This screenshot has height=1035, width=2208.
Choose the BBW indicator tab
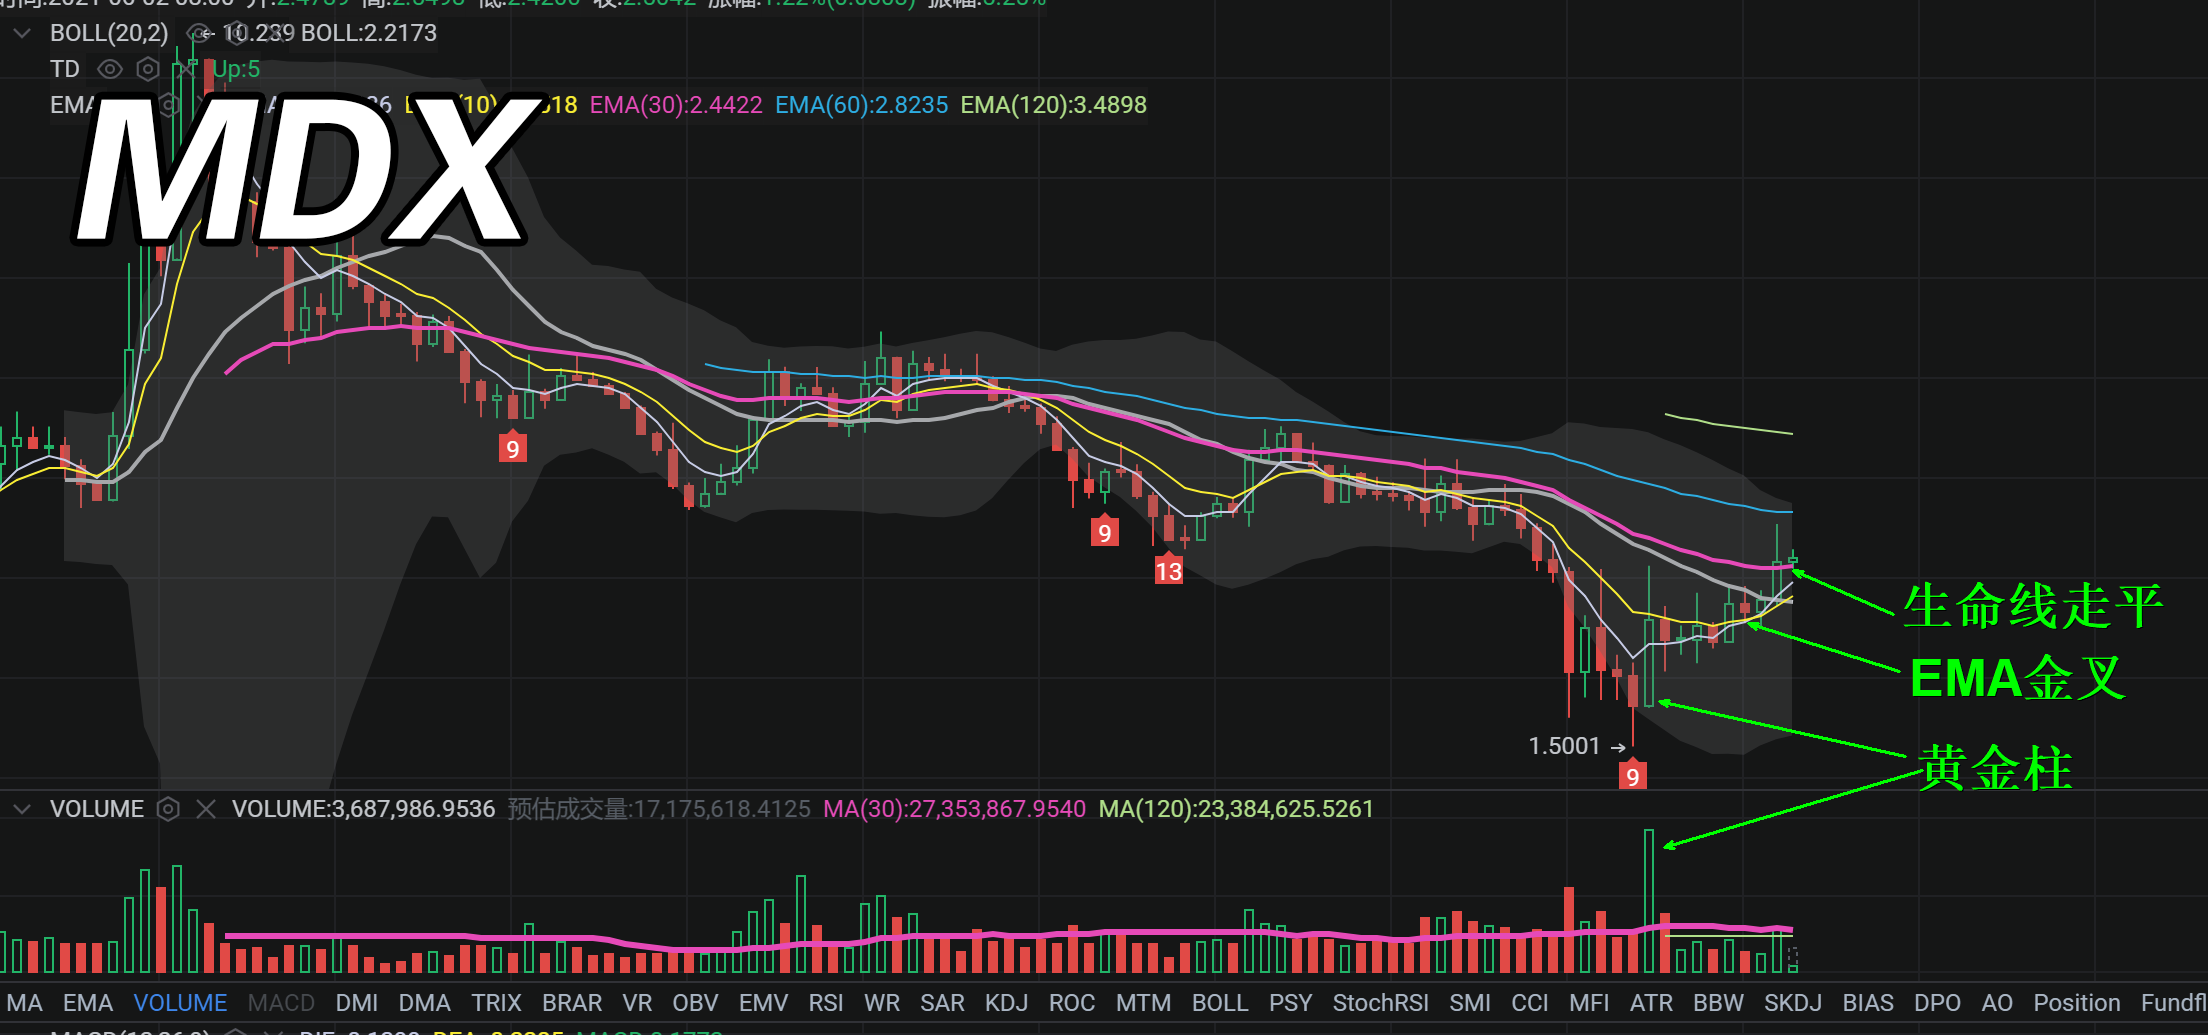click(x=1718, y=1003)
